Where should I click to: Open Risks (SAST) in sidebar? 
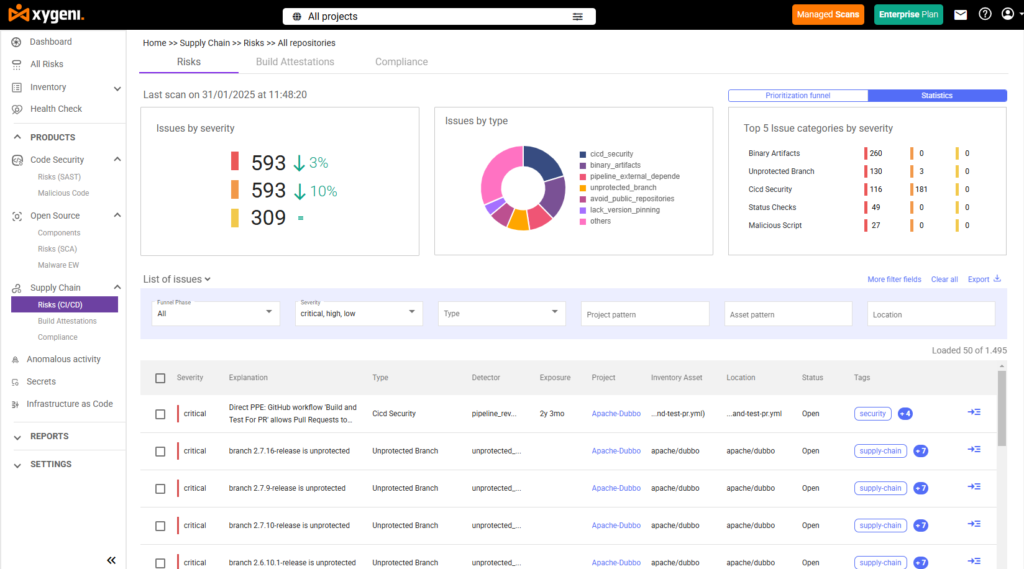59,177
